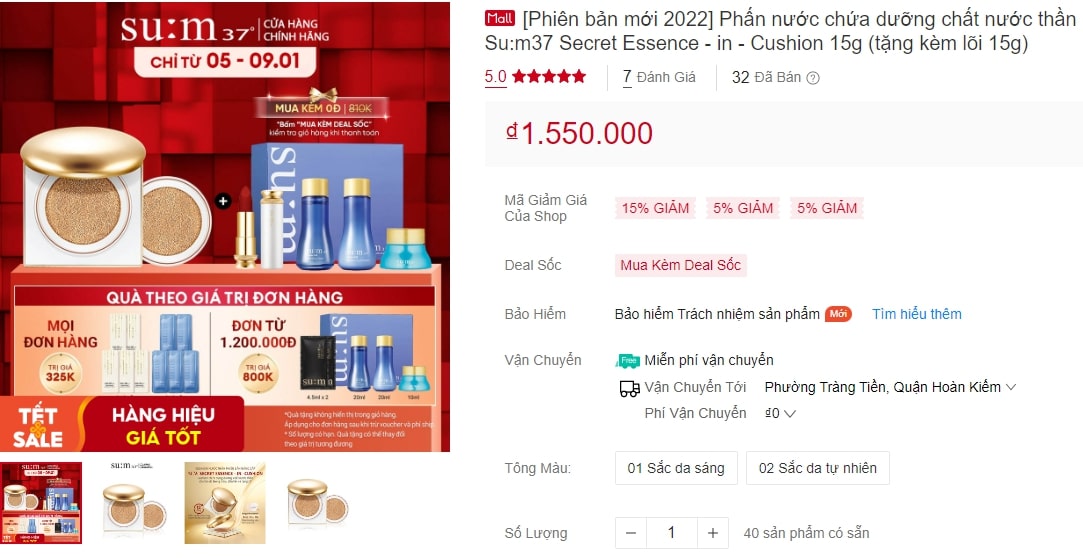Viewport: 1083px width, 558px height.
Task: Click the help icon beside 32 Đã Bán
Action: coord(813,78)
